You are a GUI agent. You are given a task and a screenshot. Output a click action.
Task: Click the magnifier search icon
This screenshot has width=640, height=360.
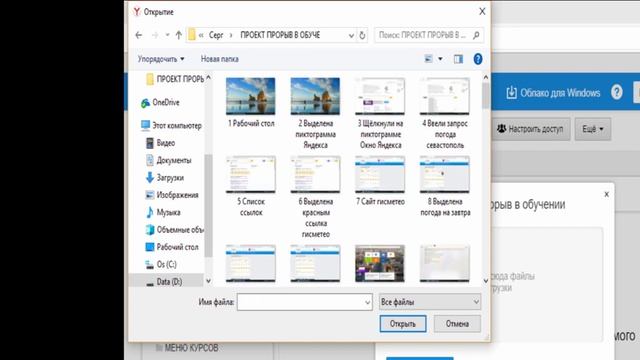pyautogui.click(x=476, y=35)
